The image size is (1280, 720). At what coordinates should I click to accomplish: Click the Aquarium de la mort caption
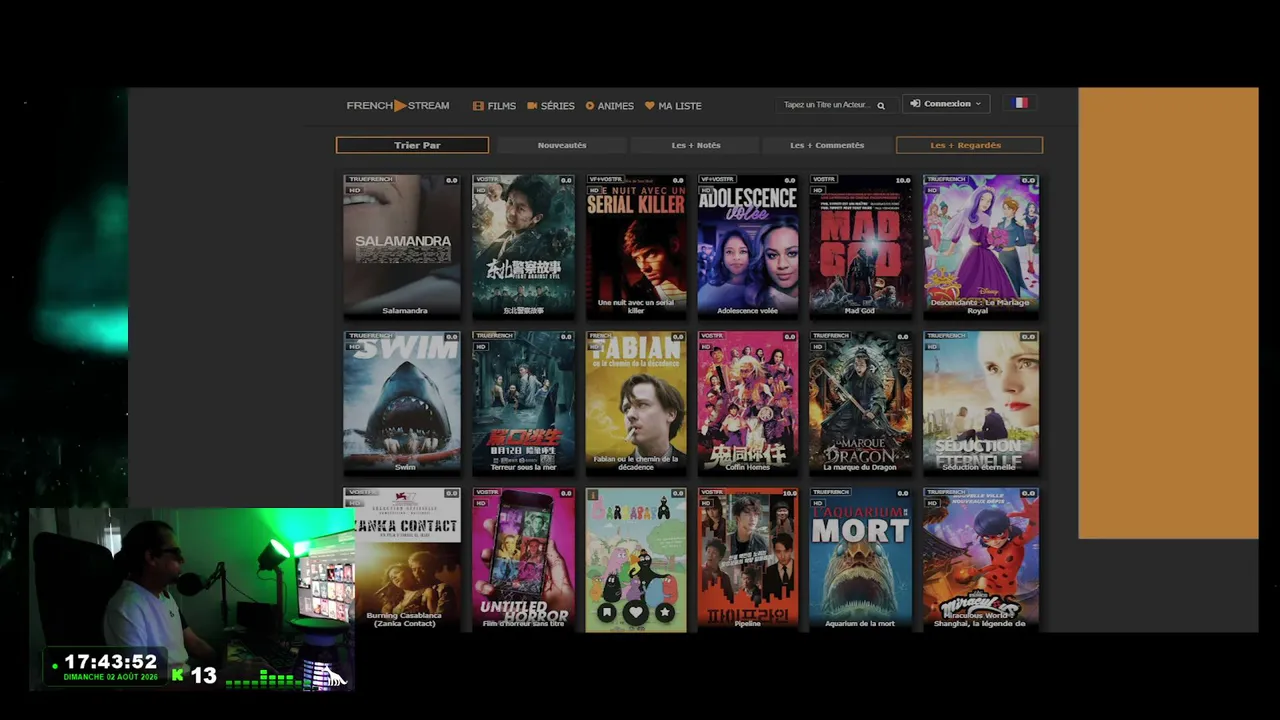[x=860, y=624]
